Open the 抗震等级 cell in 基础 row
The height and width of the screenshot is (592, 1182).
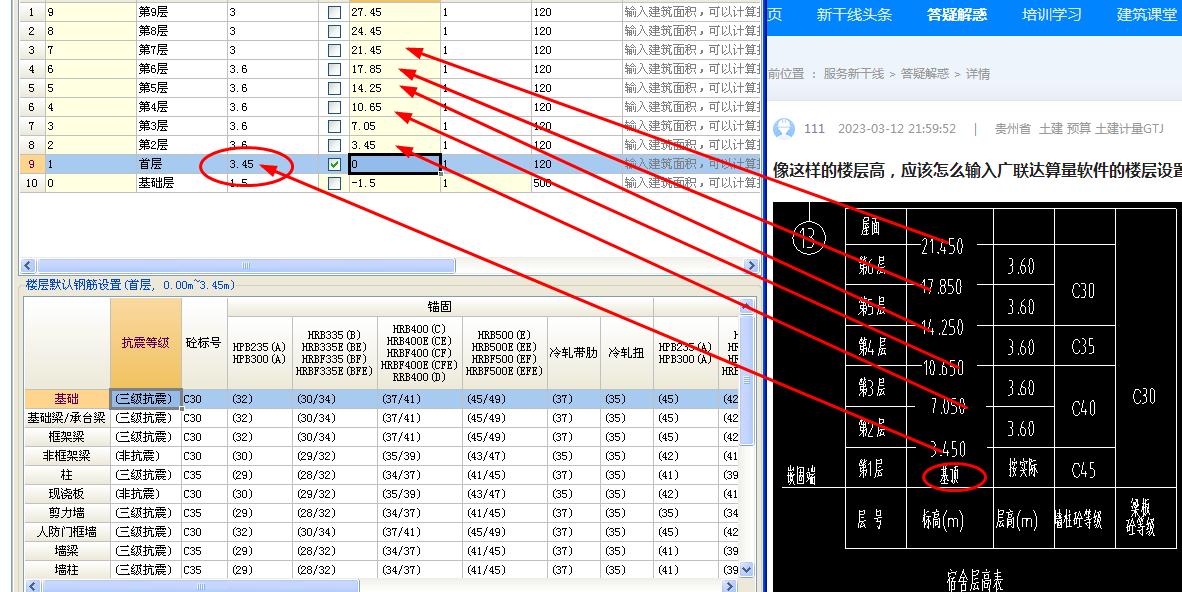pos(145,399)
